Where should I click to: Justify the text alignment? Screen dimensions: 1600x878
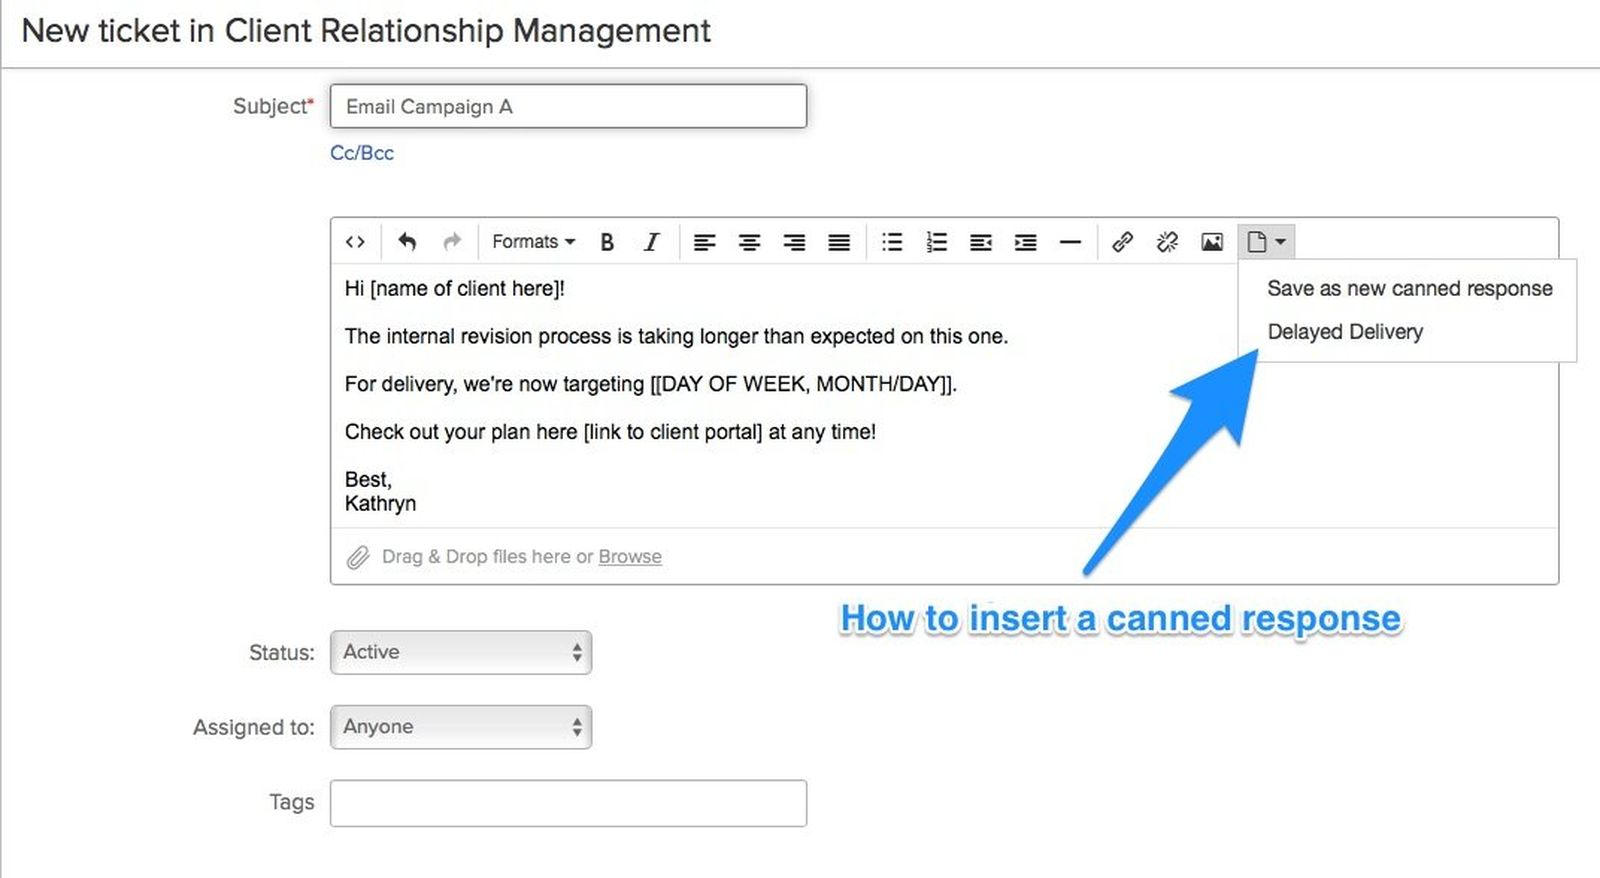tap(839, 242)
